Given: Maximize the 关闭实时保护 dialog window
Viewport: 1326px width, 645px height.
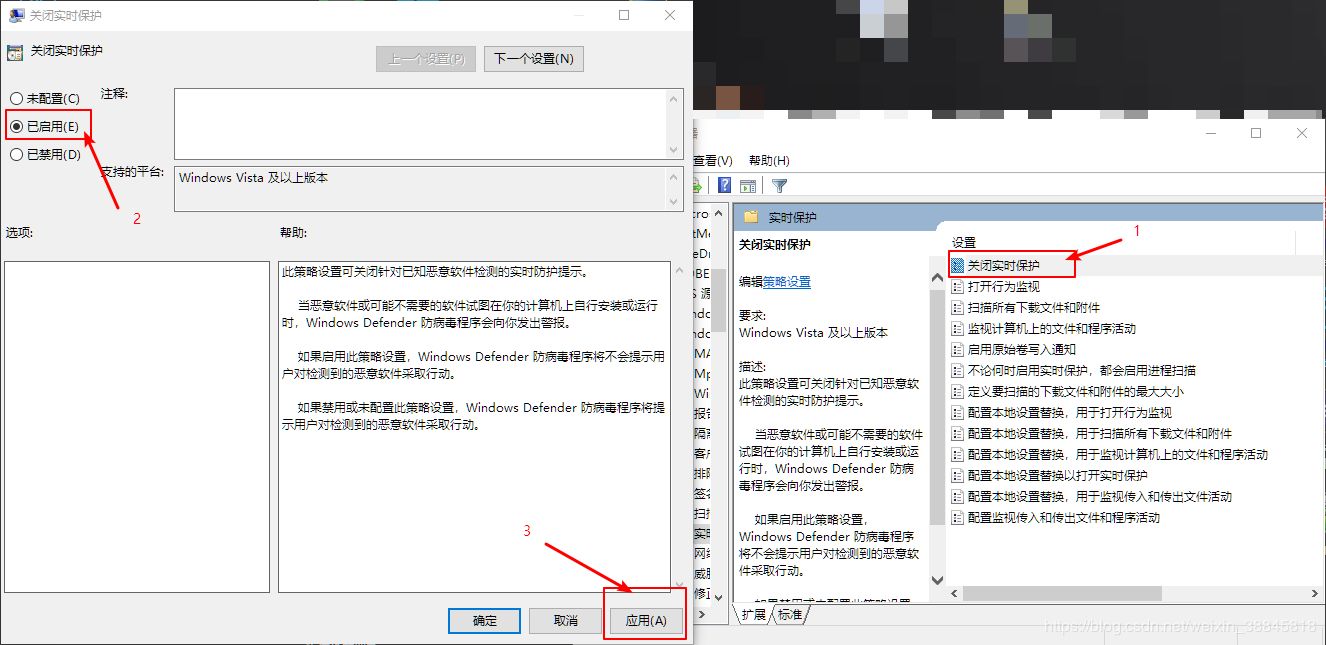Looking at the screenshot, I should pos(624,15).
